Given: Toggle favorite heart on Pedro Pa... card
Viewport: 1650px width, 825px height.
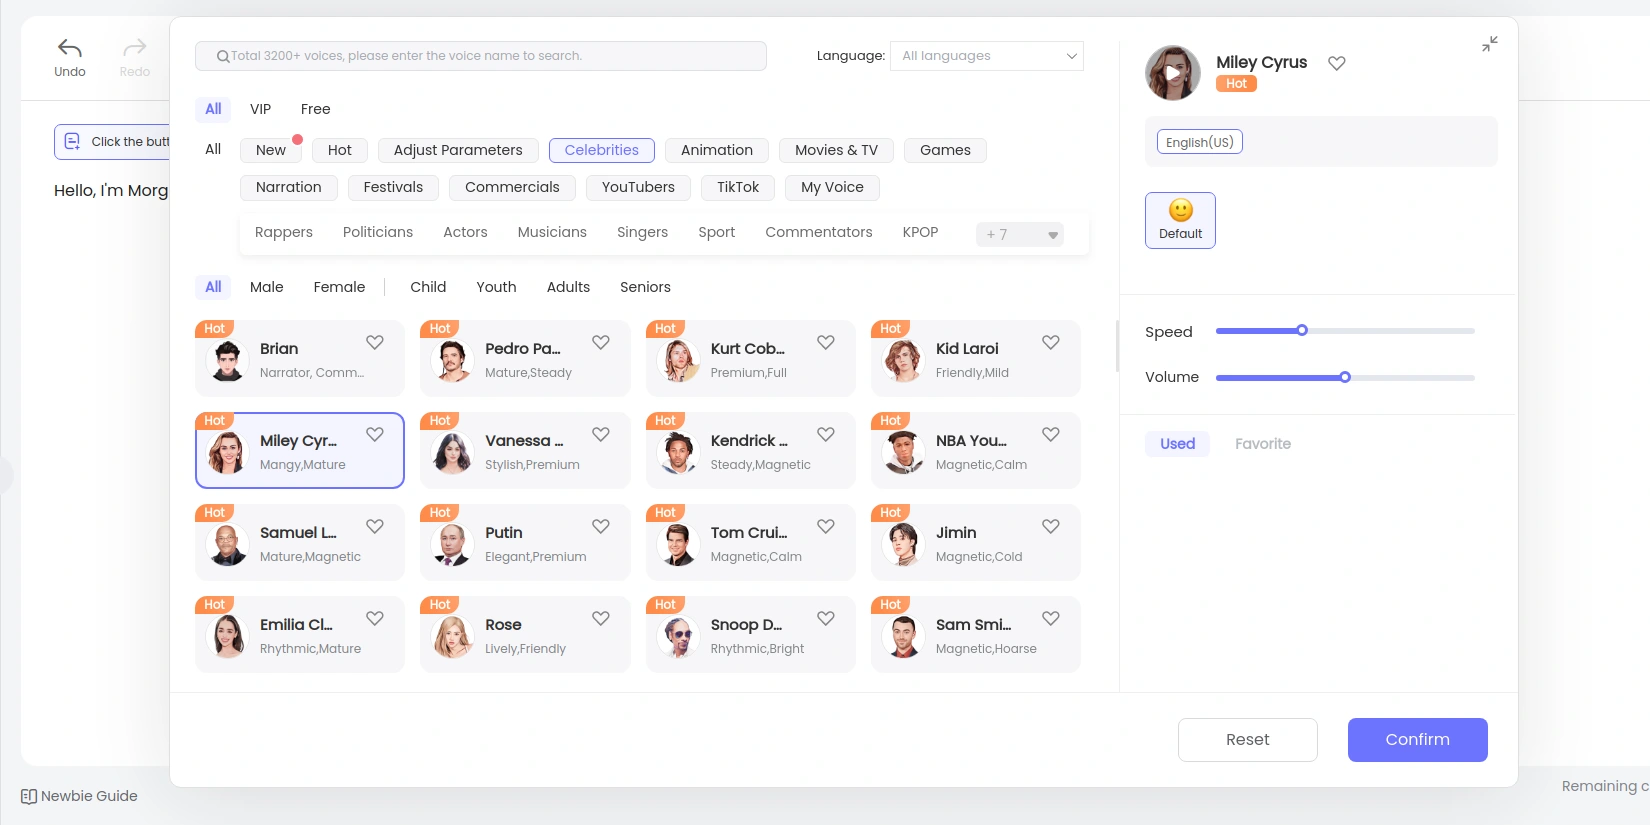Looking at the screenshot, I should click(601, 342).
